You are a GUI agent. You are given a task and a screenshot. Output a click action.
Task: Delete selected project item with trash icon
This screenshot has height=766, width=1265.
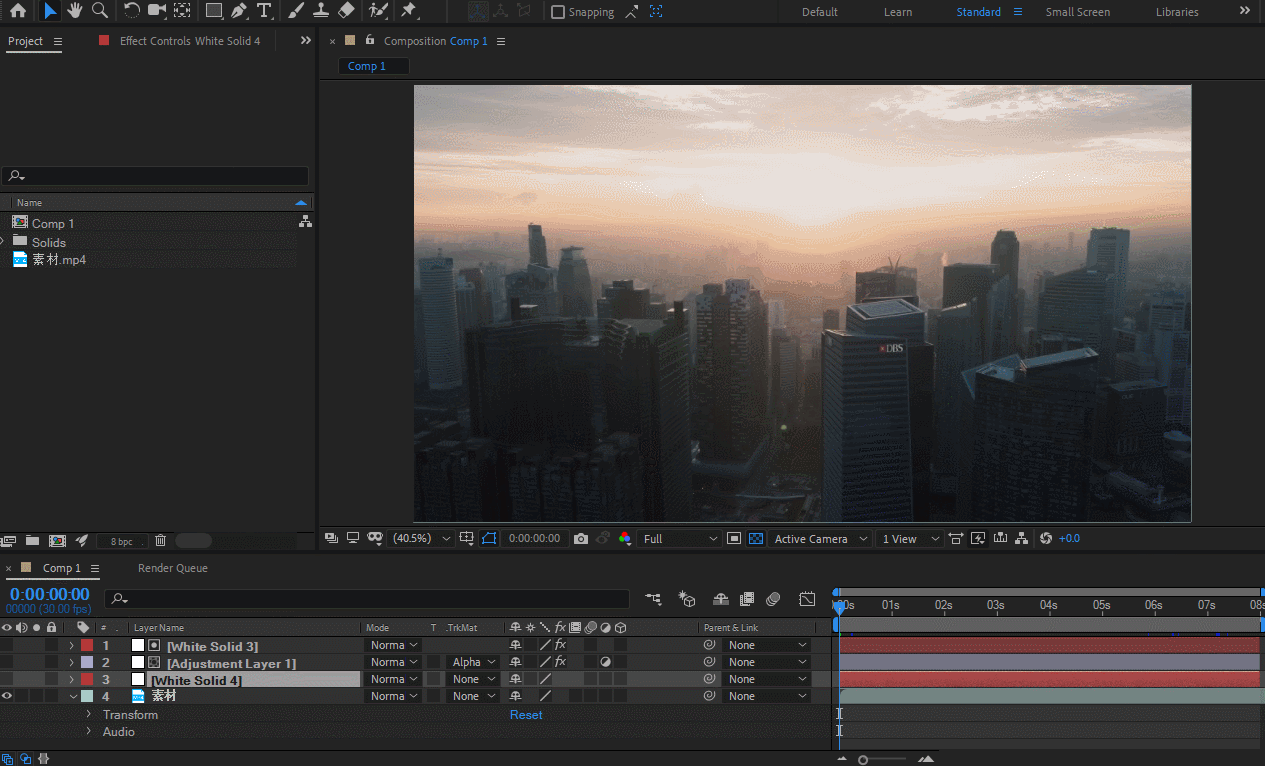[x=160, y=541]
